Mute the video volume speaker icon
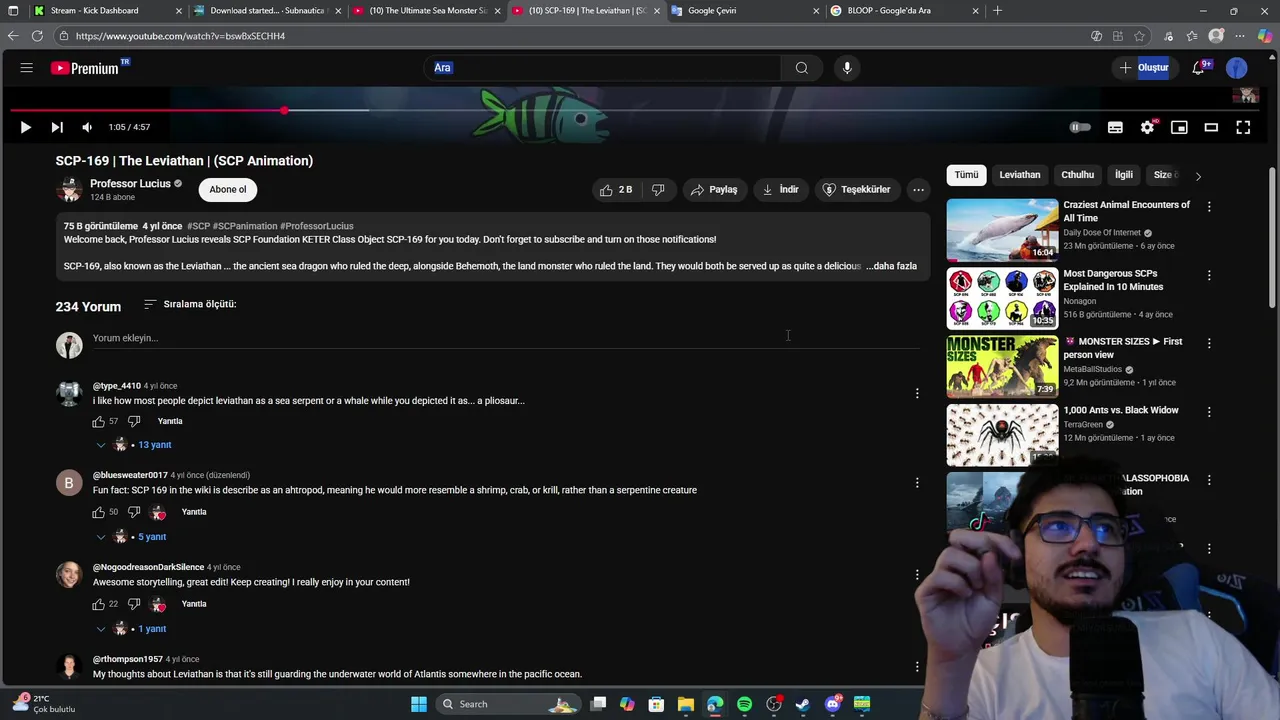The width and height of the screenshot is (1280, 720). [87, 127]
